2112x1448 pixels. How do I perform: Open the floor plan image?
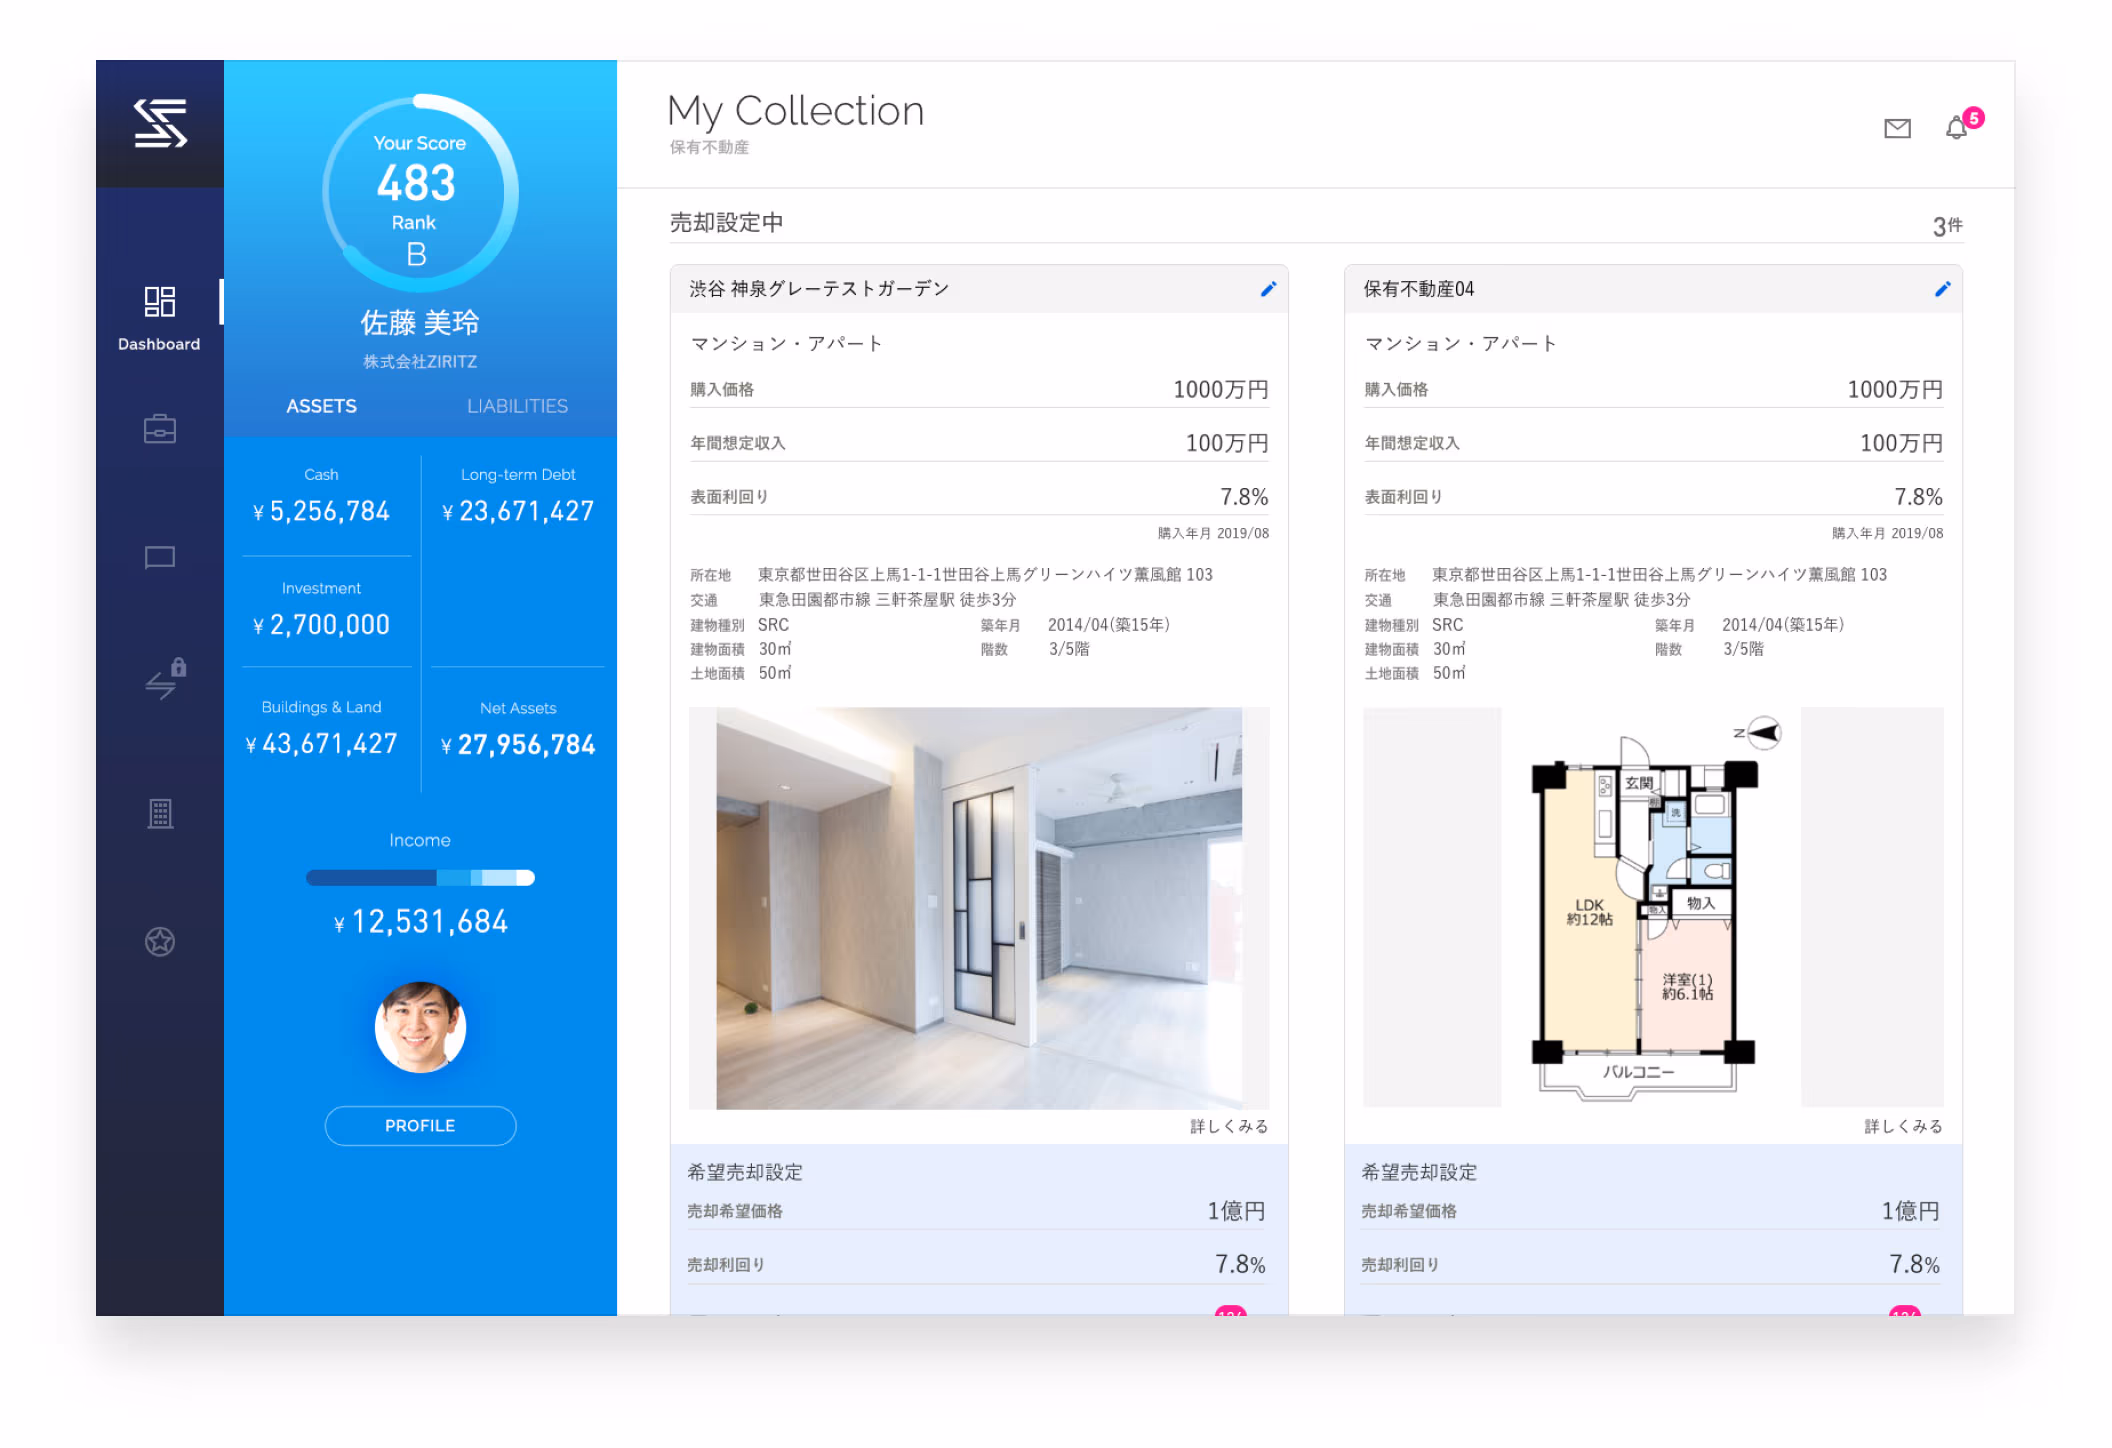[x=1653, y=908]
